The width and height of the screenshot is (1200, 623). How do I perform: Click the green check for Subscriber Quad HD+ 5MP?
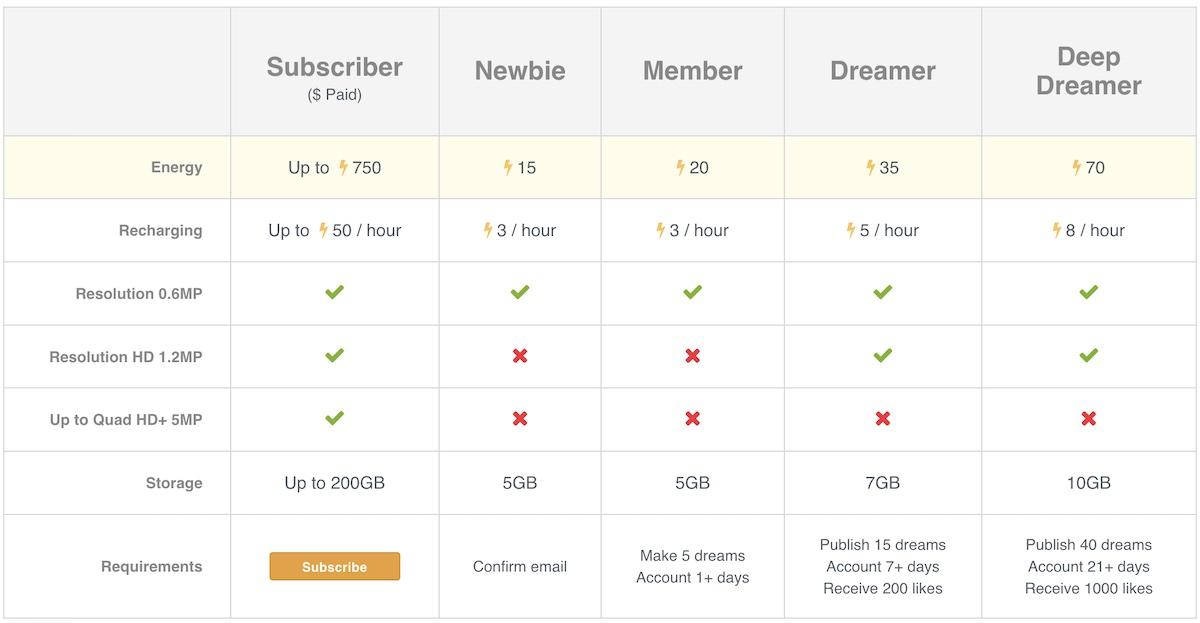tap(335, 418)
